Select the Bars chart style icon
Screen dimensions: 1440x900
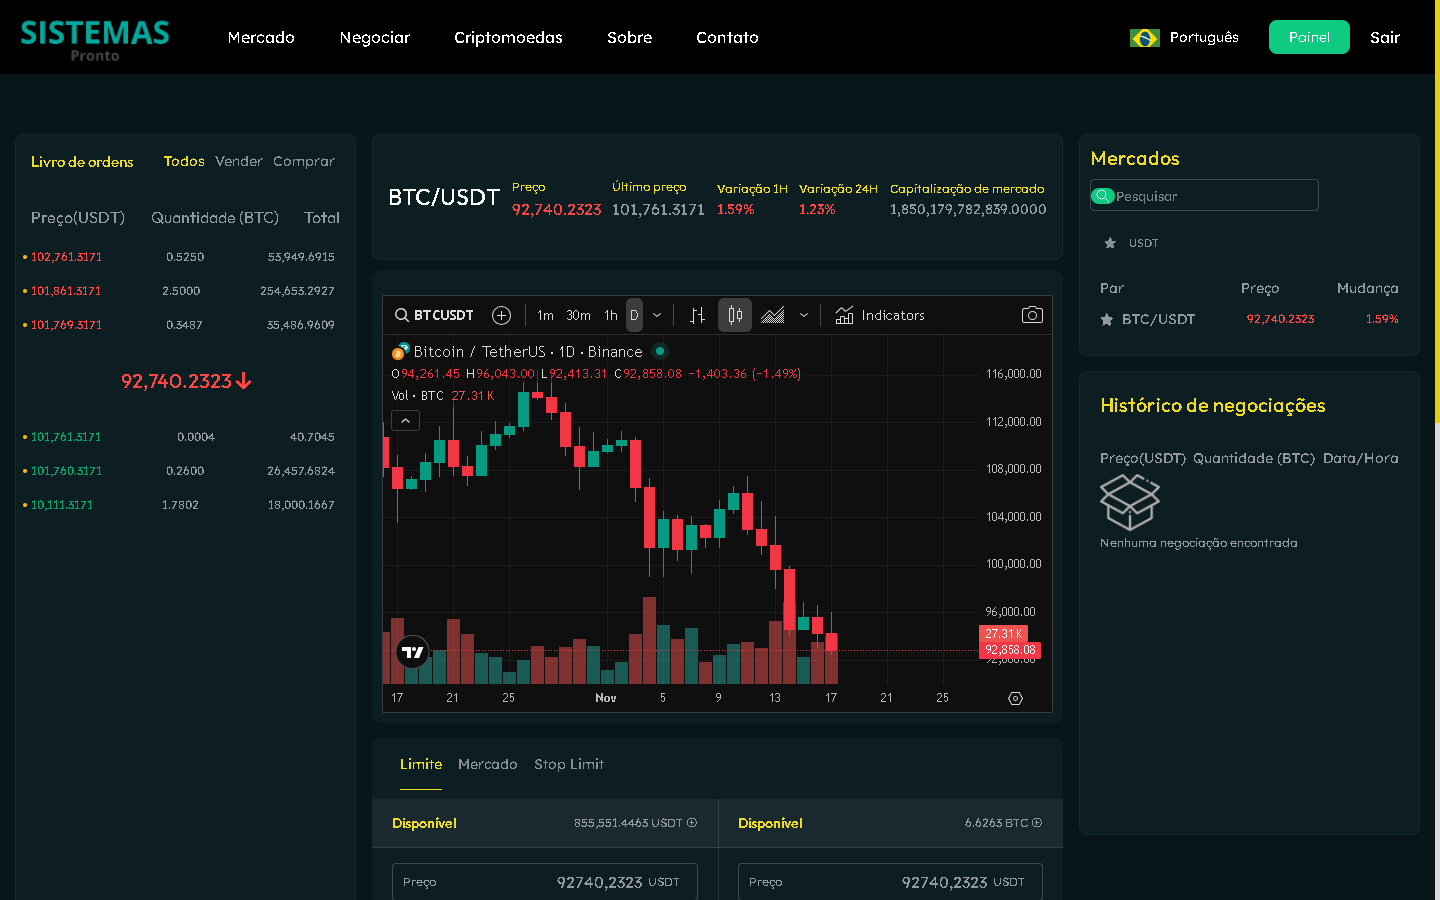coord(697,315)
